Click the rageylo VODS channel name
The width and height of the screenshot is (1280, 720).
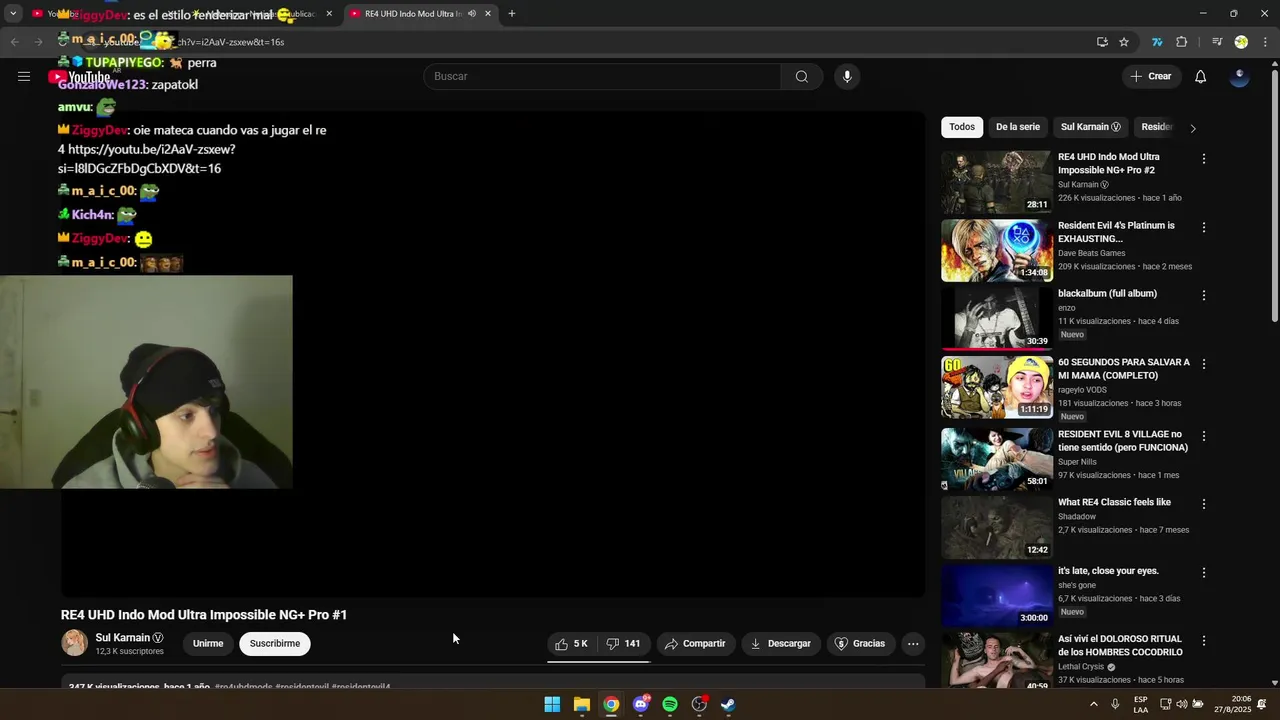tap(1082, 390)
